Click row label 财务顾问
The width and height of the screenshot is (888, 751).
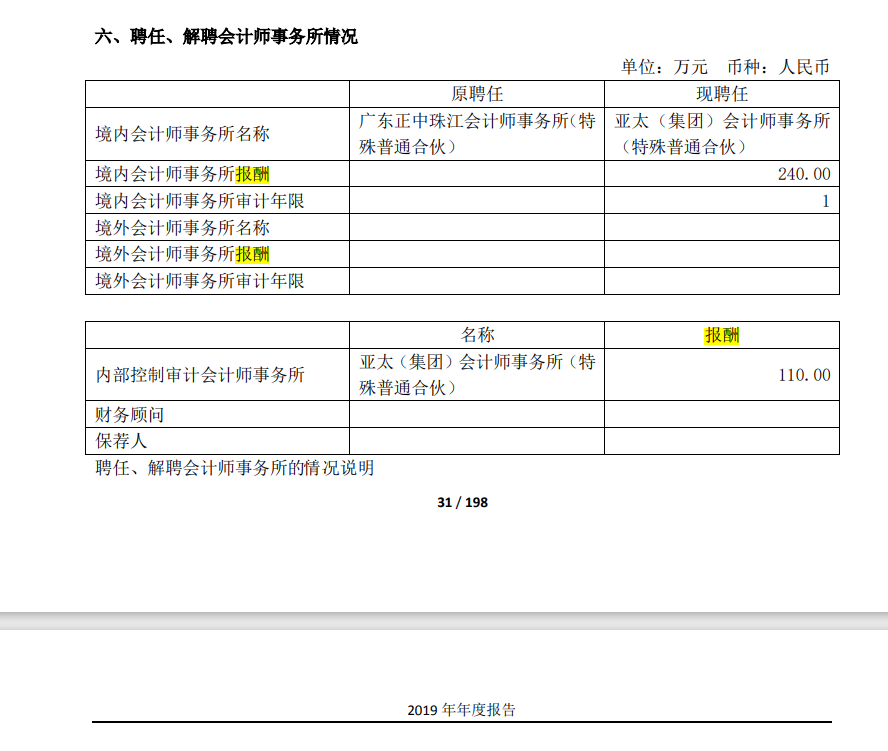(130, 415)
